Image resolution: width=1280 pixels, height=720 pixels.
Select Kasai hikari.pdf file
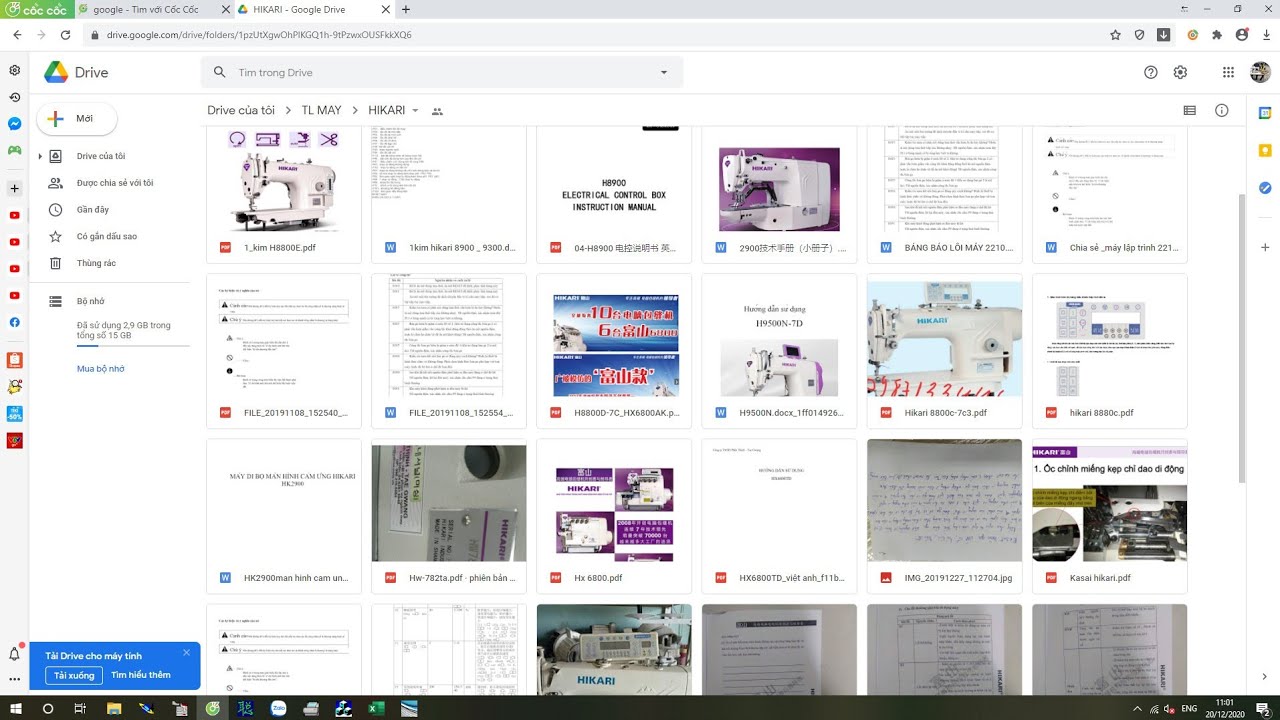coord(1110,516)
